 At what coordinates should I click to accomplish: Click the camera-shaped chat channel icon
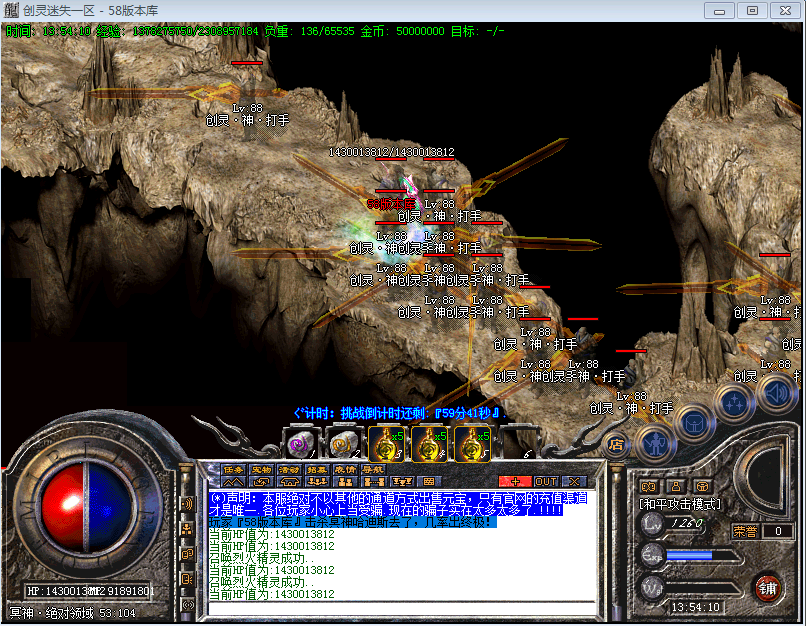(x=187, y=579)
